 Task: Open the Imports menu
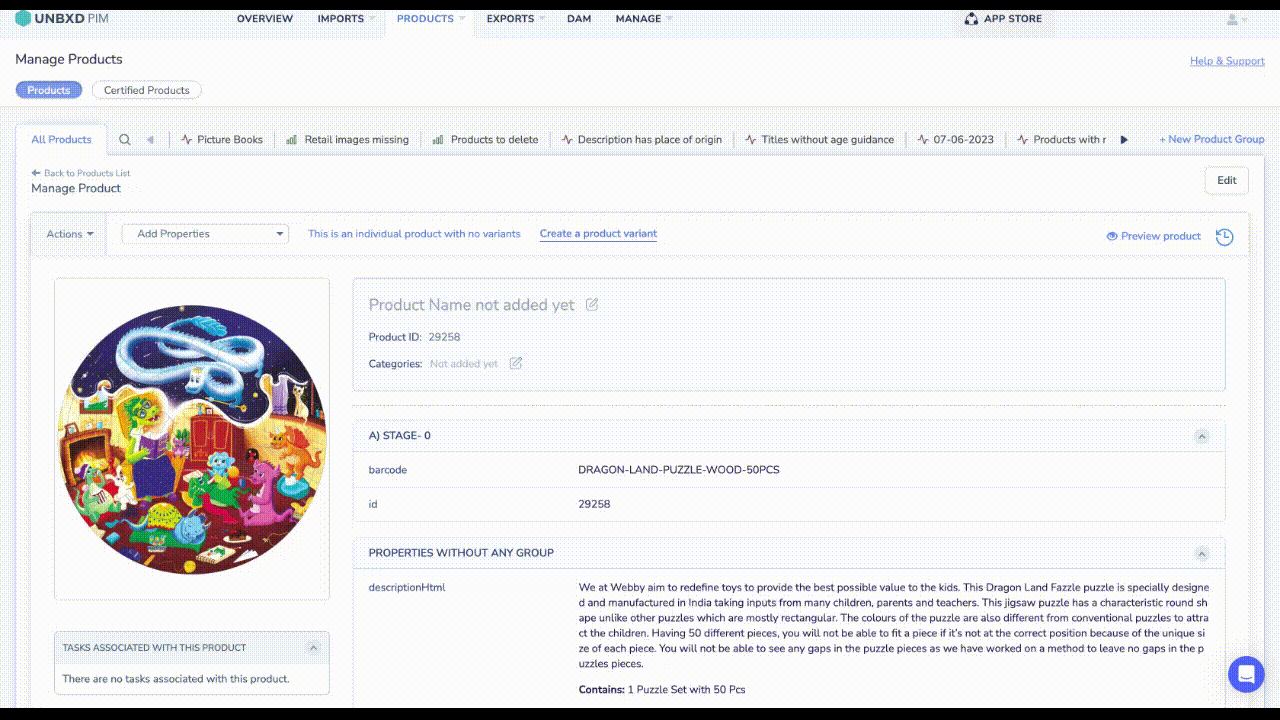click(x=345, y=18)
